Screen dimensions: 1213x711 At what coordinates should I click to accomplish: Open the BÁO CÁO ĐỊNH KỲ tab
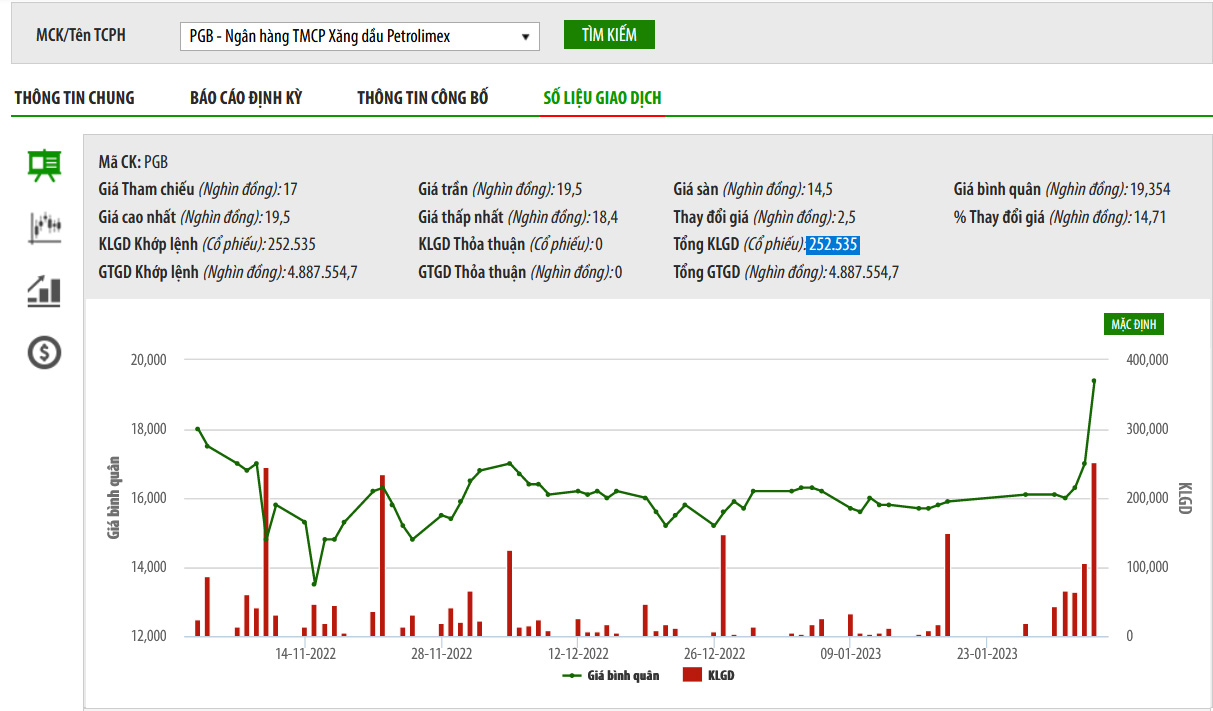246,98
